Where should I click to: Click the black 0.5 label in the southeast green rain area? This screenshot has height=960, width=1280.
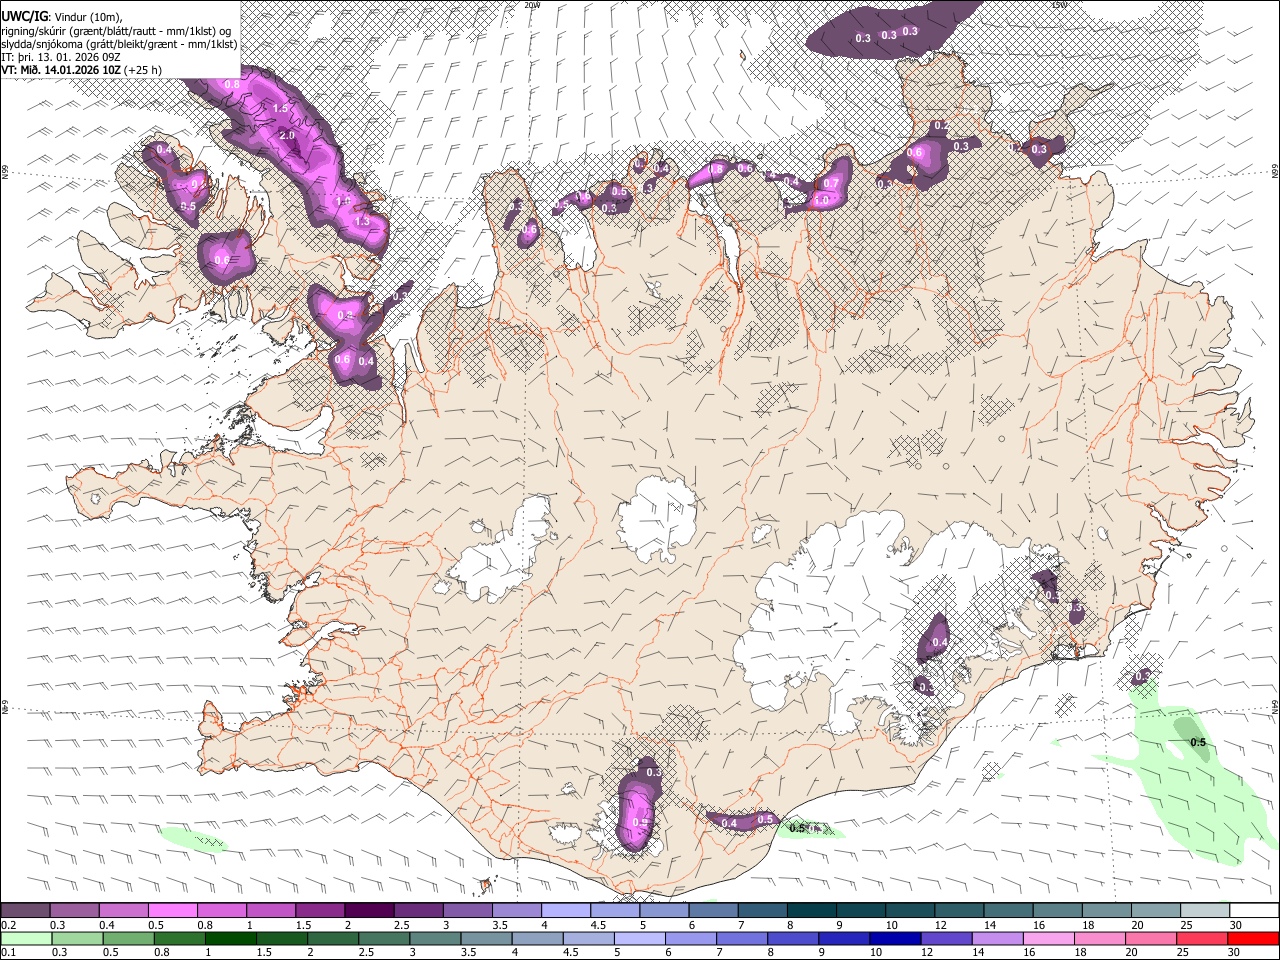[1198, 742]
